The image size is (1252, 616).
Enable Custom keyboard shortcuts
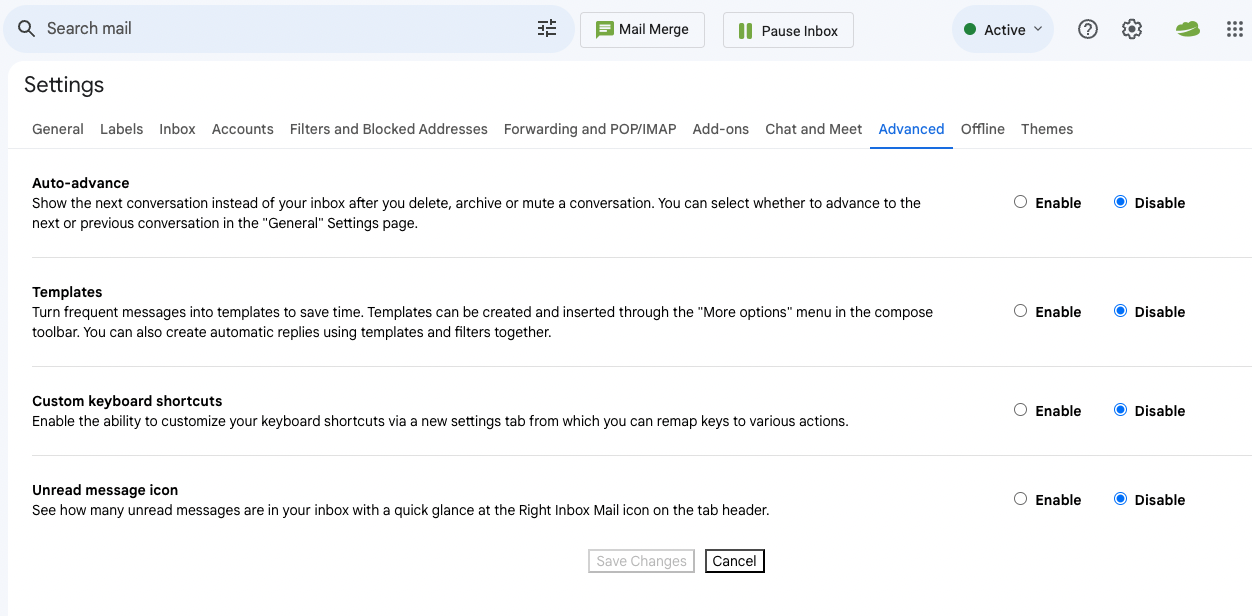click(x=1020, y=410)
